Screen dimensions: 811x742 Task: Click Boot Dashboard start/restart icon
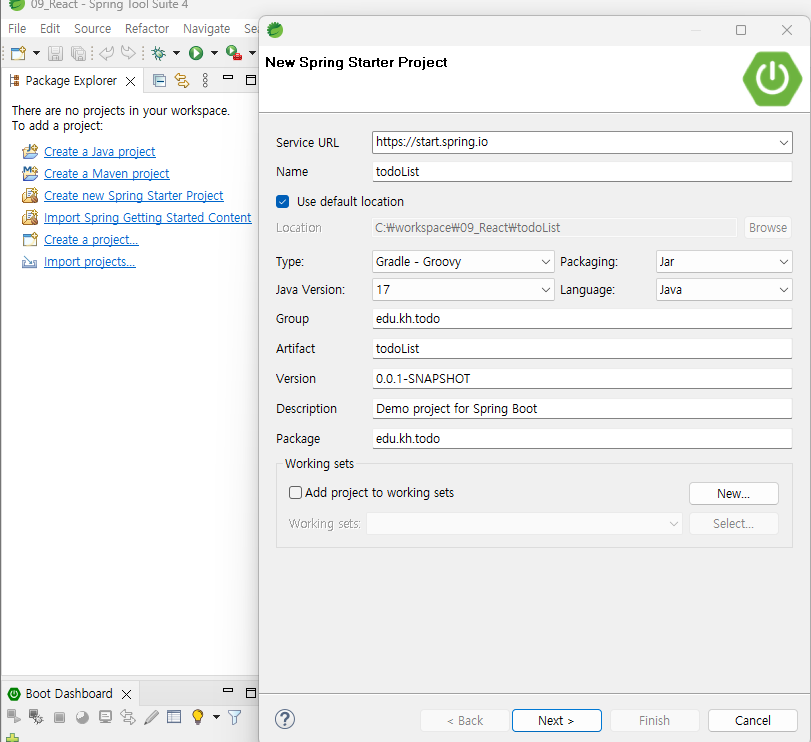click(13, 716)
